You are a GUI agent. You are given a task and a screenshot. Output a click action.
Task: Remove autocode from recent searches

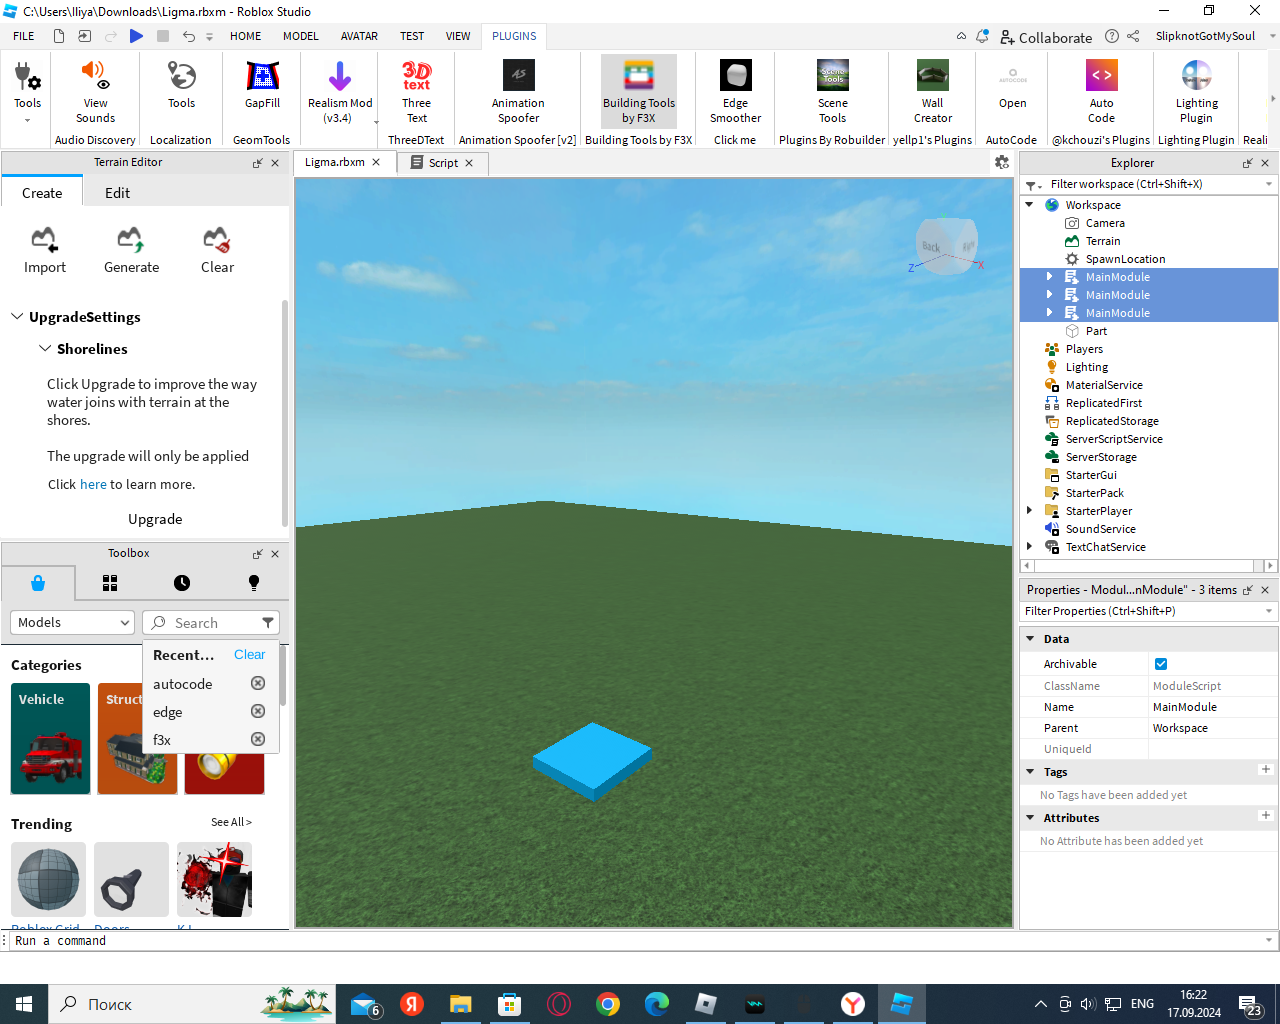click(258, 683)
